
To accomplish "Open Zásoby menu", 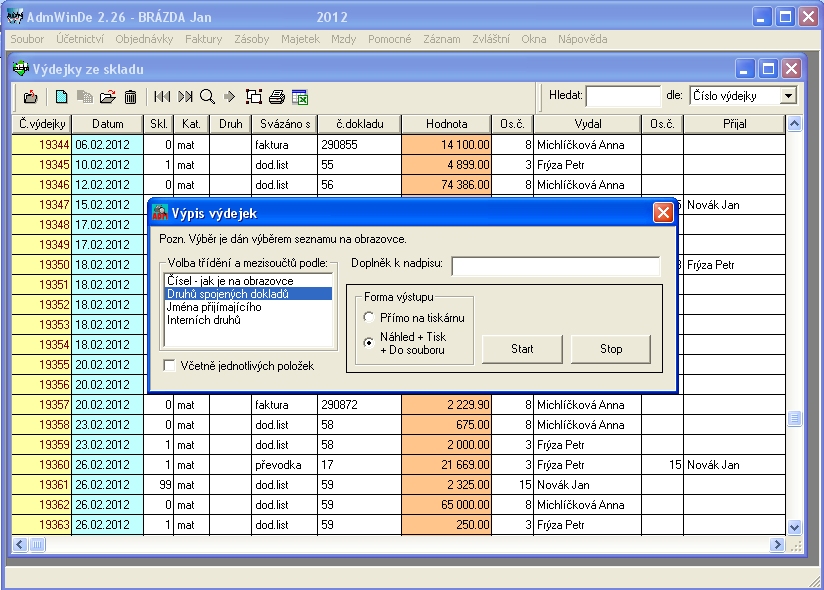I will tap(252, 39).
